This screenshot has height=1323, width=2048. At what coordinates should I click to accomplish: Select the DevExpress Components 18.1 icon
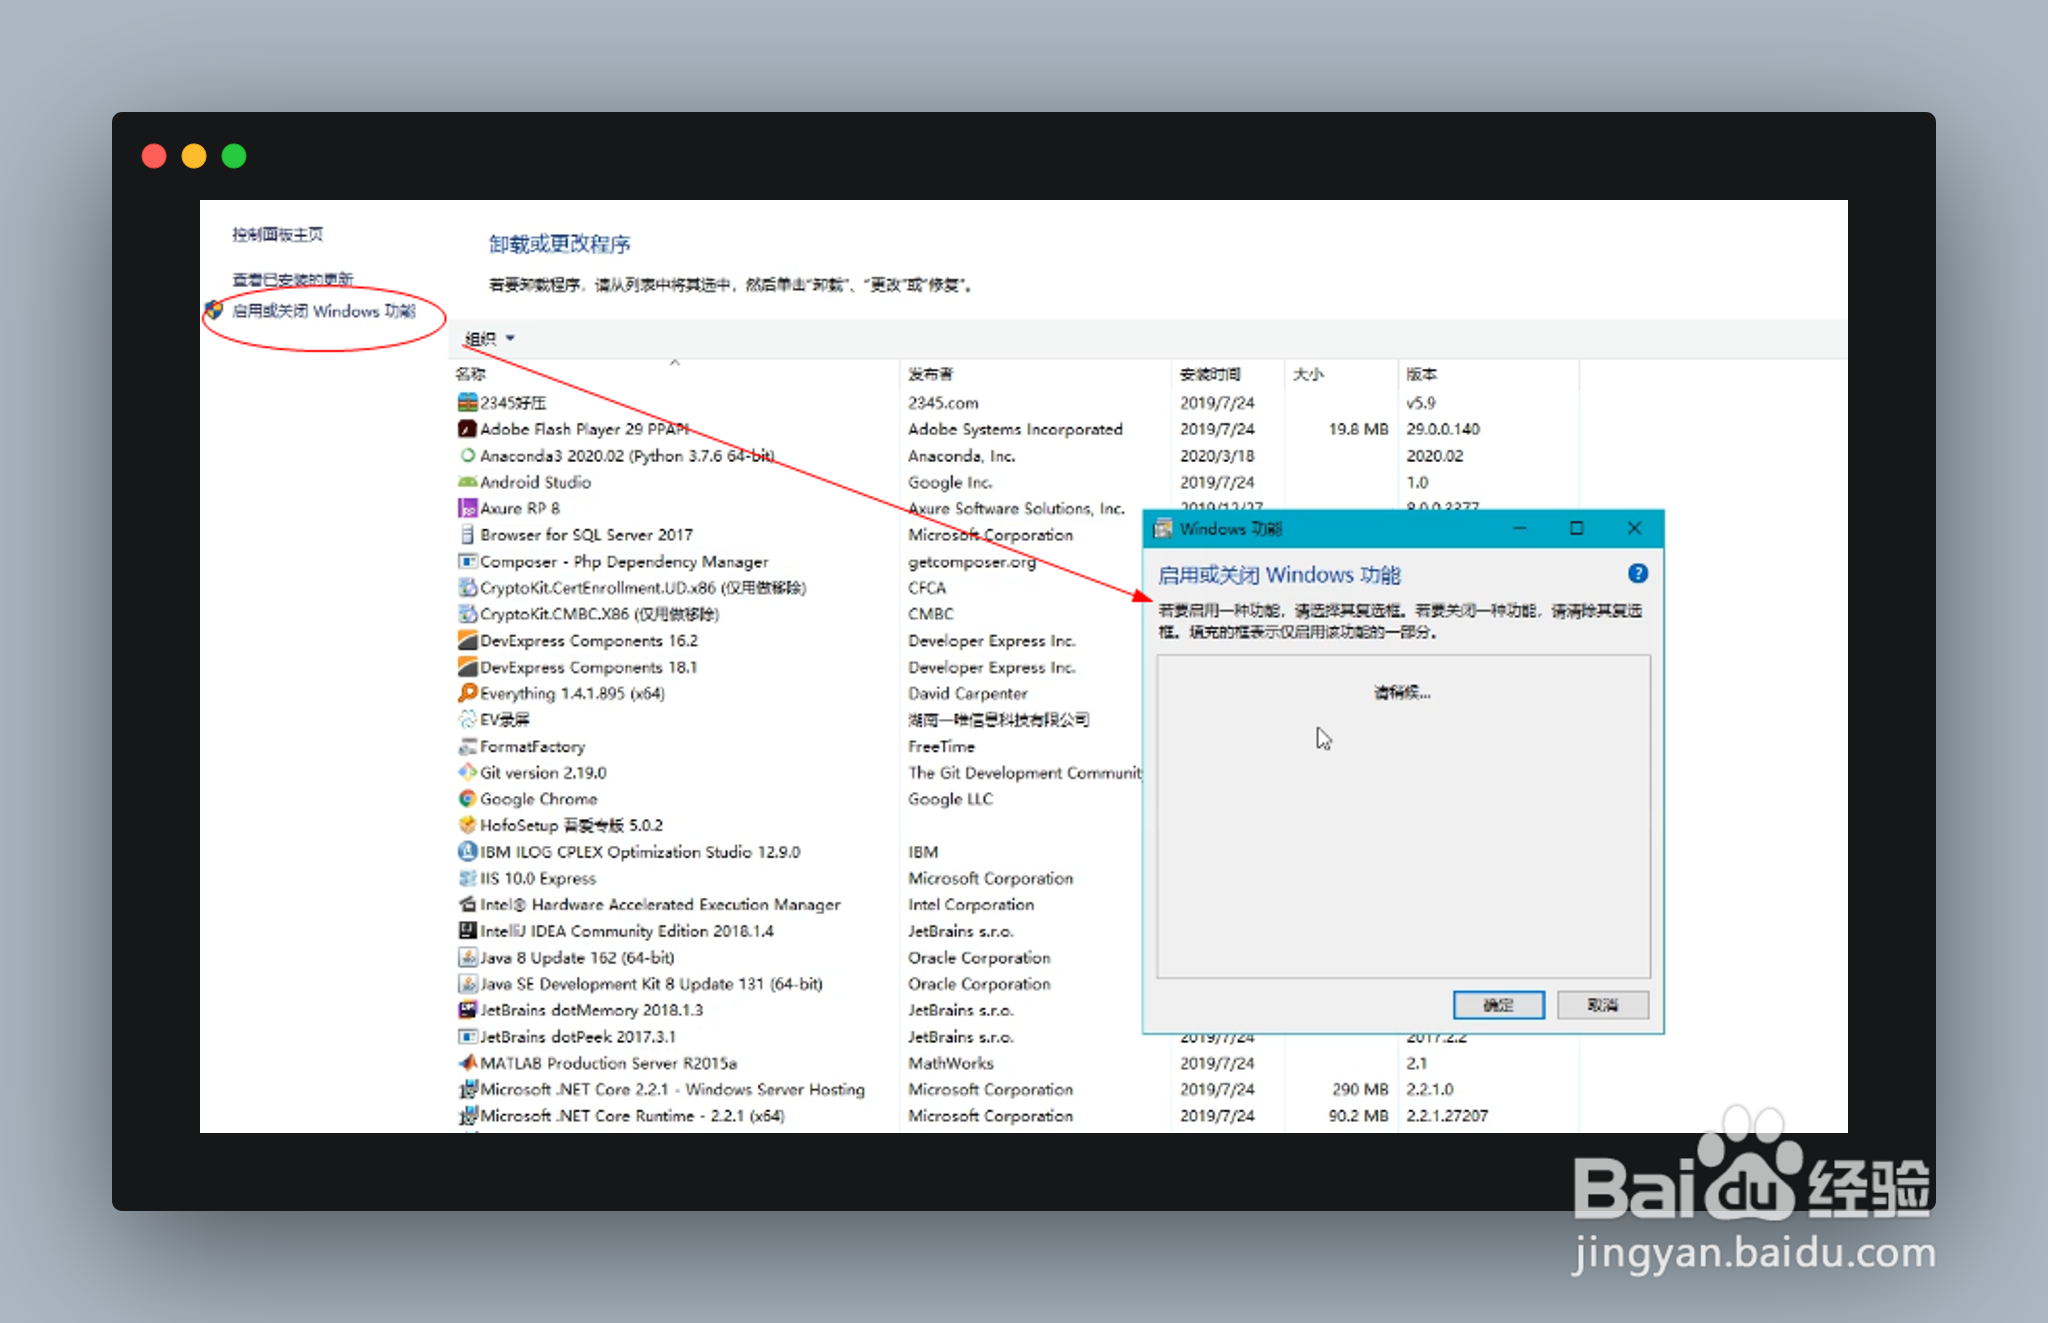click(467, 667)
